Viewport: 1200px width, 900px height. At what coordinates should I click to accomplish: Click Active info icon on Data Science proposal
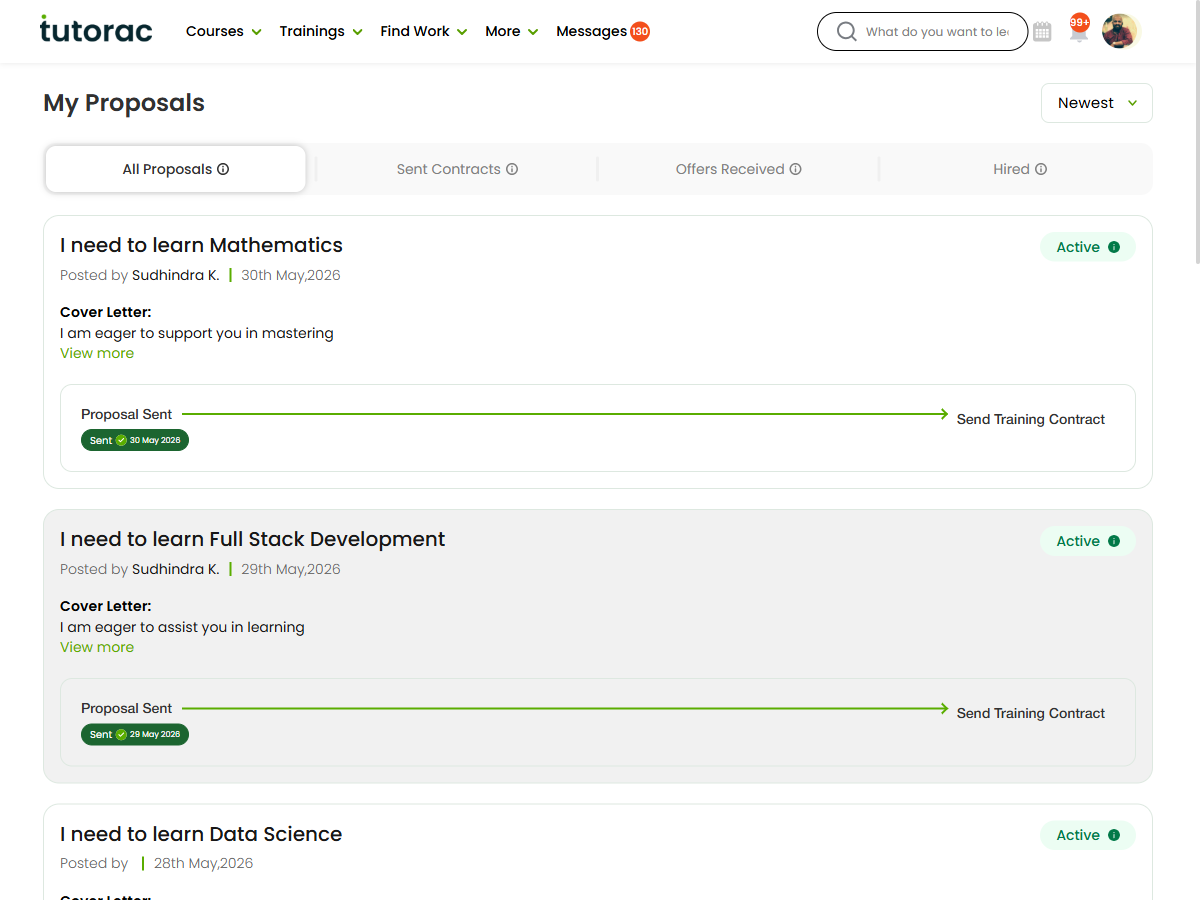coord(1114,835)
